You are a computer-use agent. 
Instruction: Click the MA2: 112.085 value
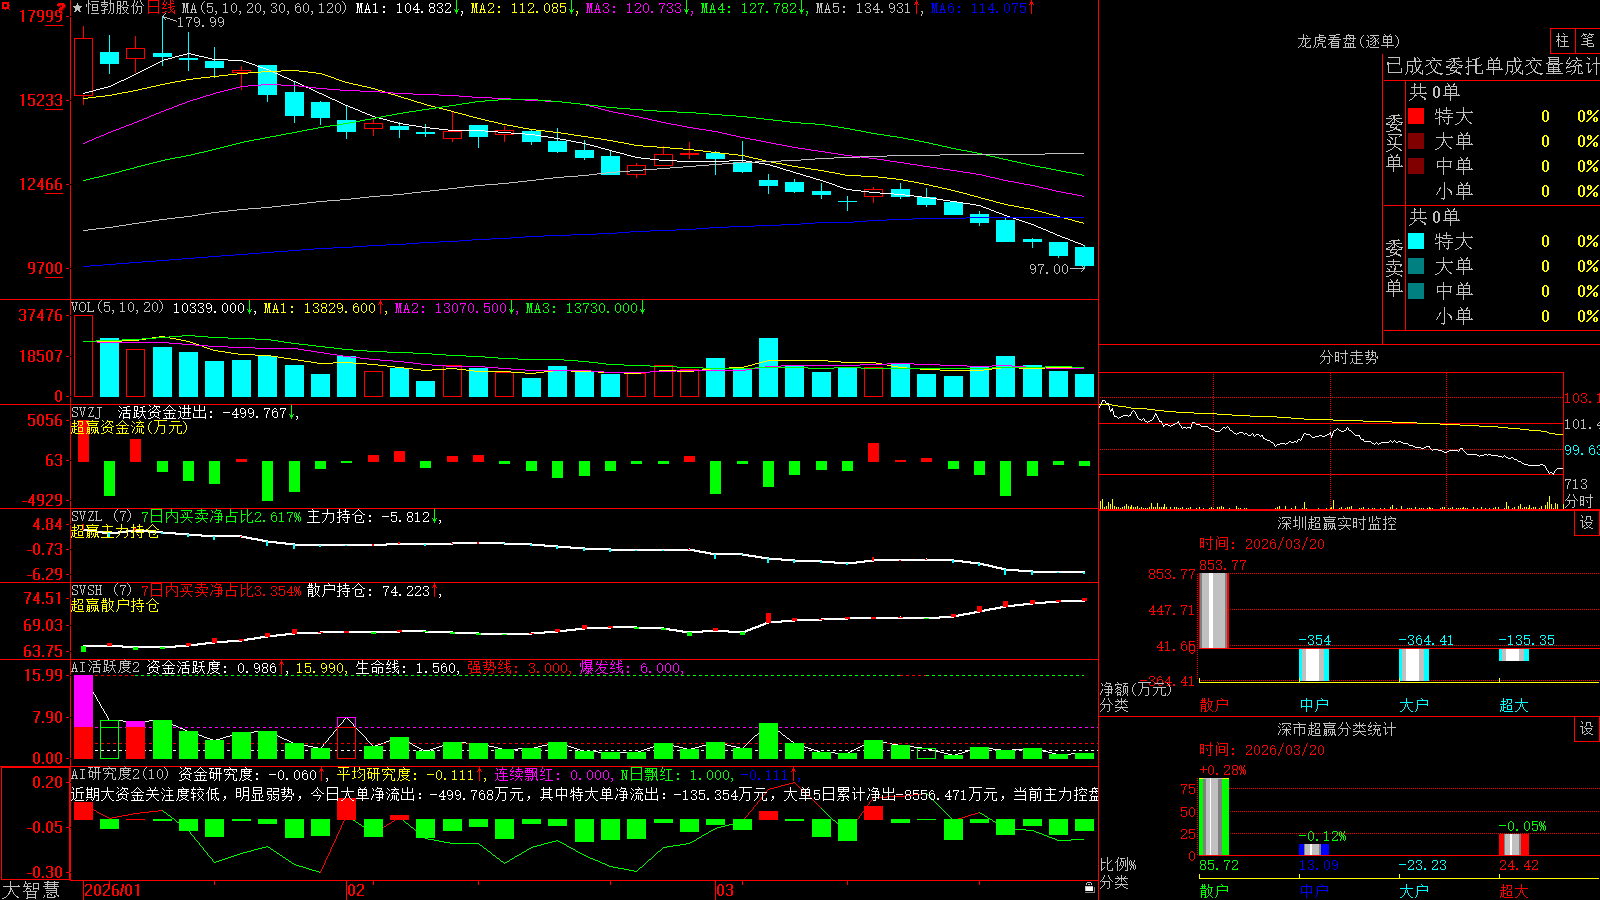coord(523,8)
